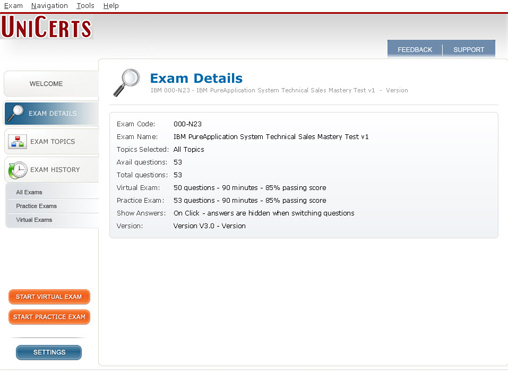Click the large magnifying glass icon
Screen dimensions: 508x371
point(126,82)
